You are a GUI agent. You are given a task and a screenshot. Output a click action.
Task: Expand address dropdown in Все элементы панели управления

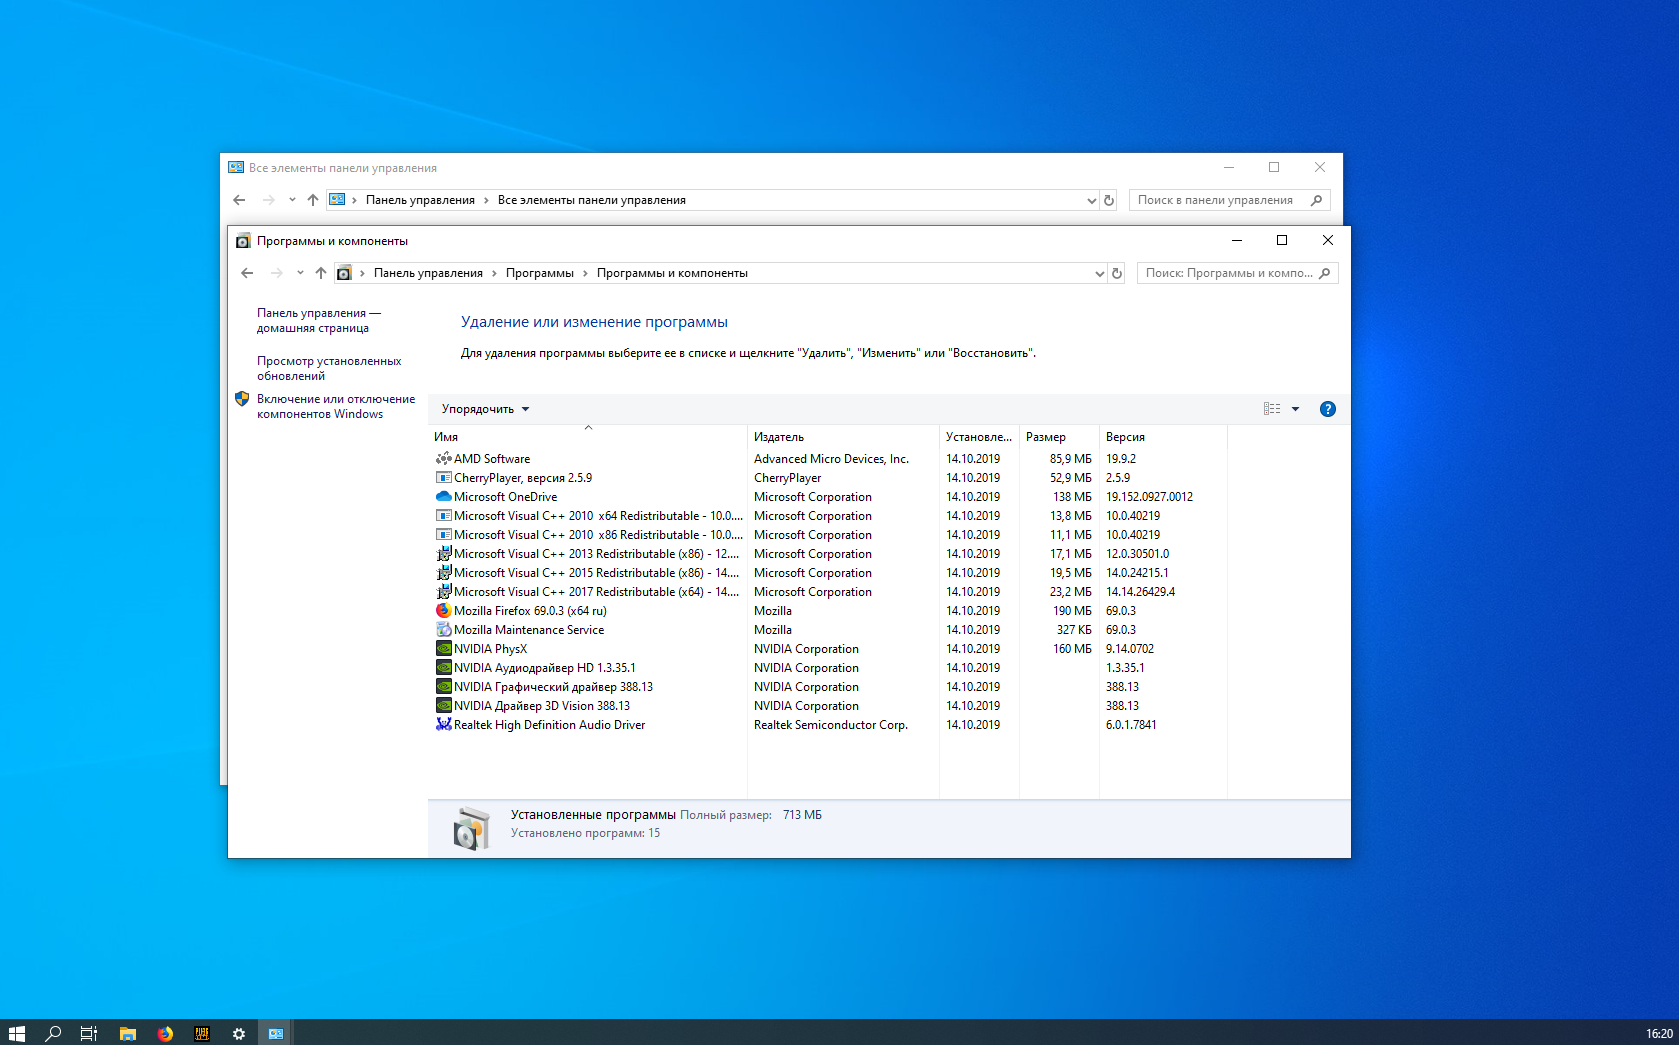tap(1091, 200)
